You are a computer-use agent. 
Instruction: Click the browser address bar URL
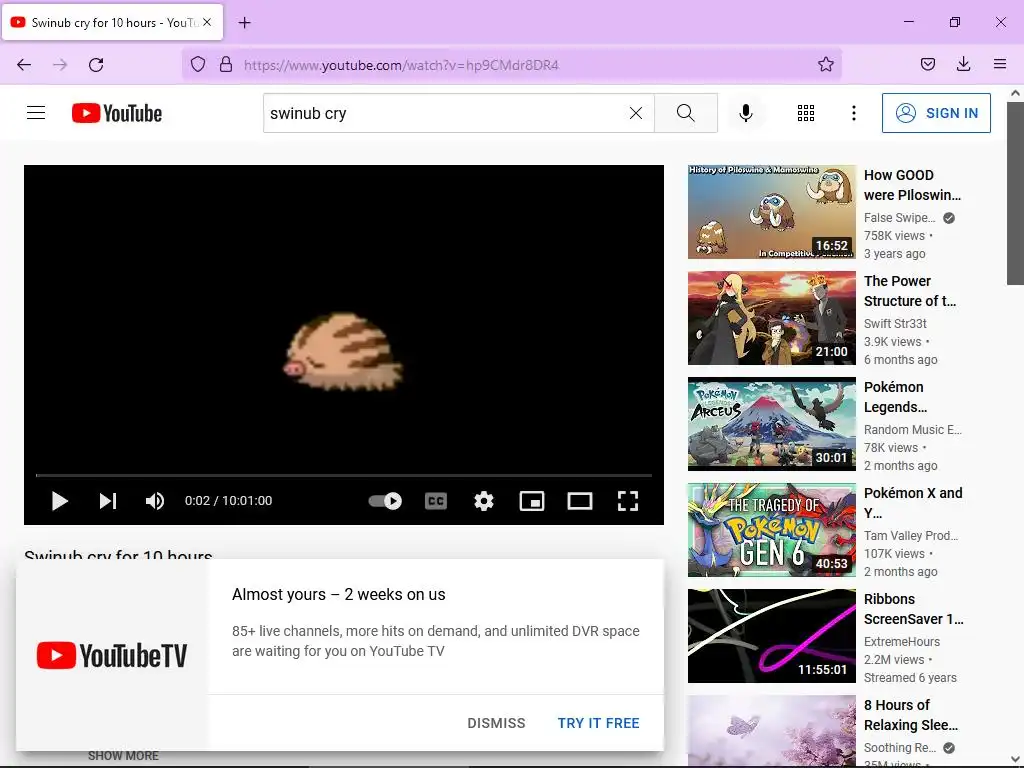pyautogui.click(x=401, y=65)
